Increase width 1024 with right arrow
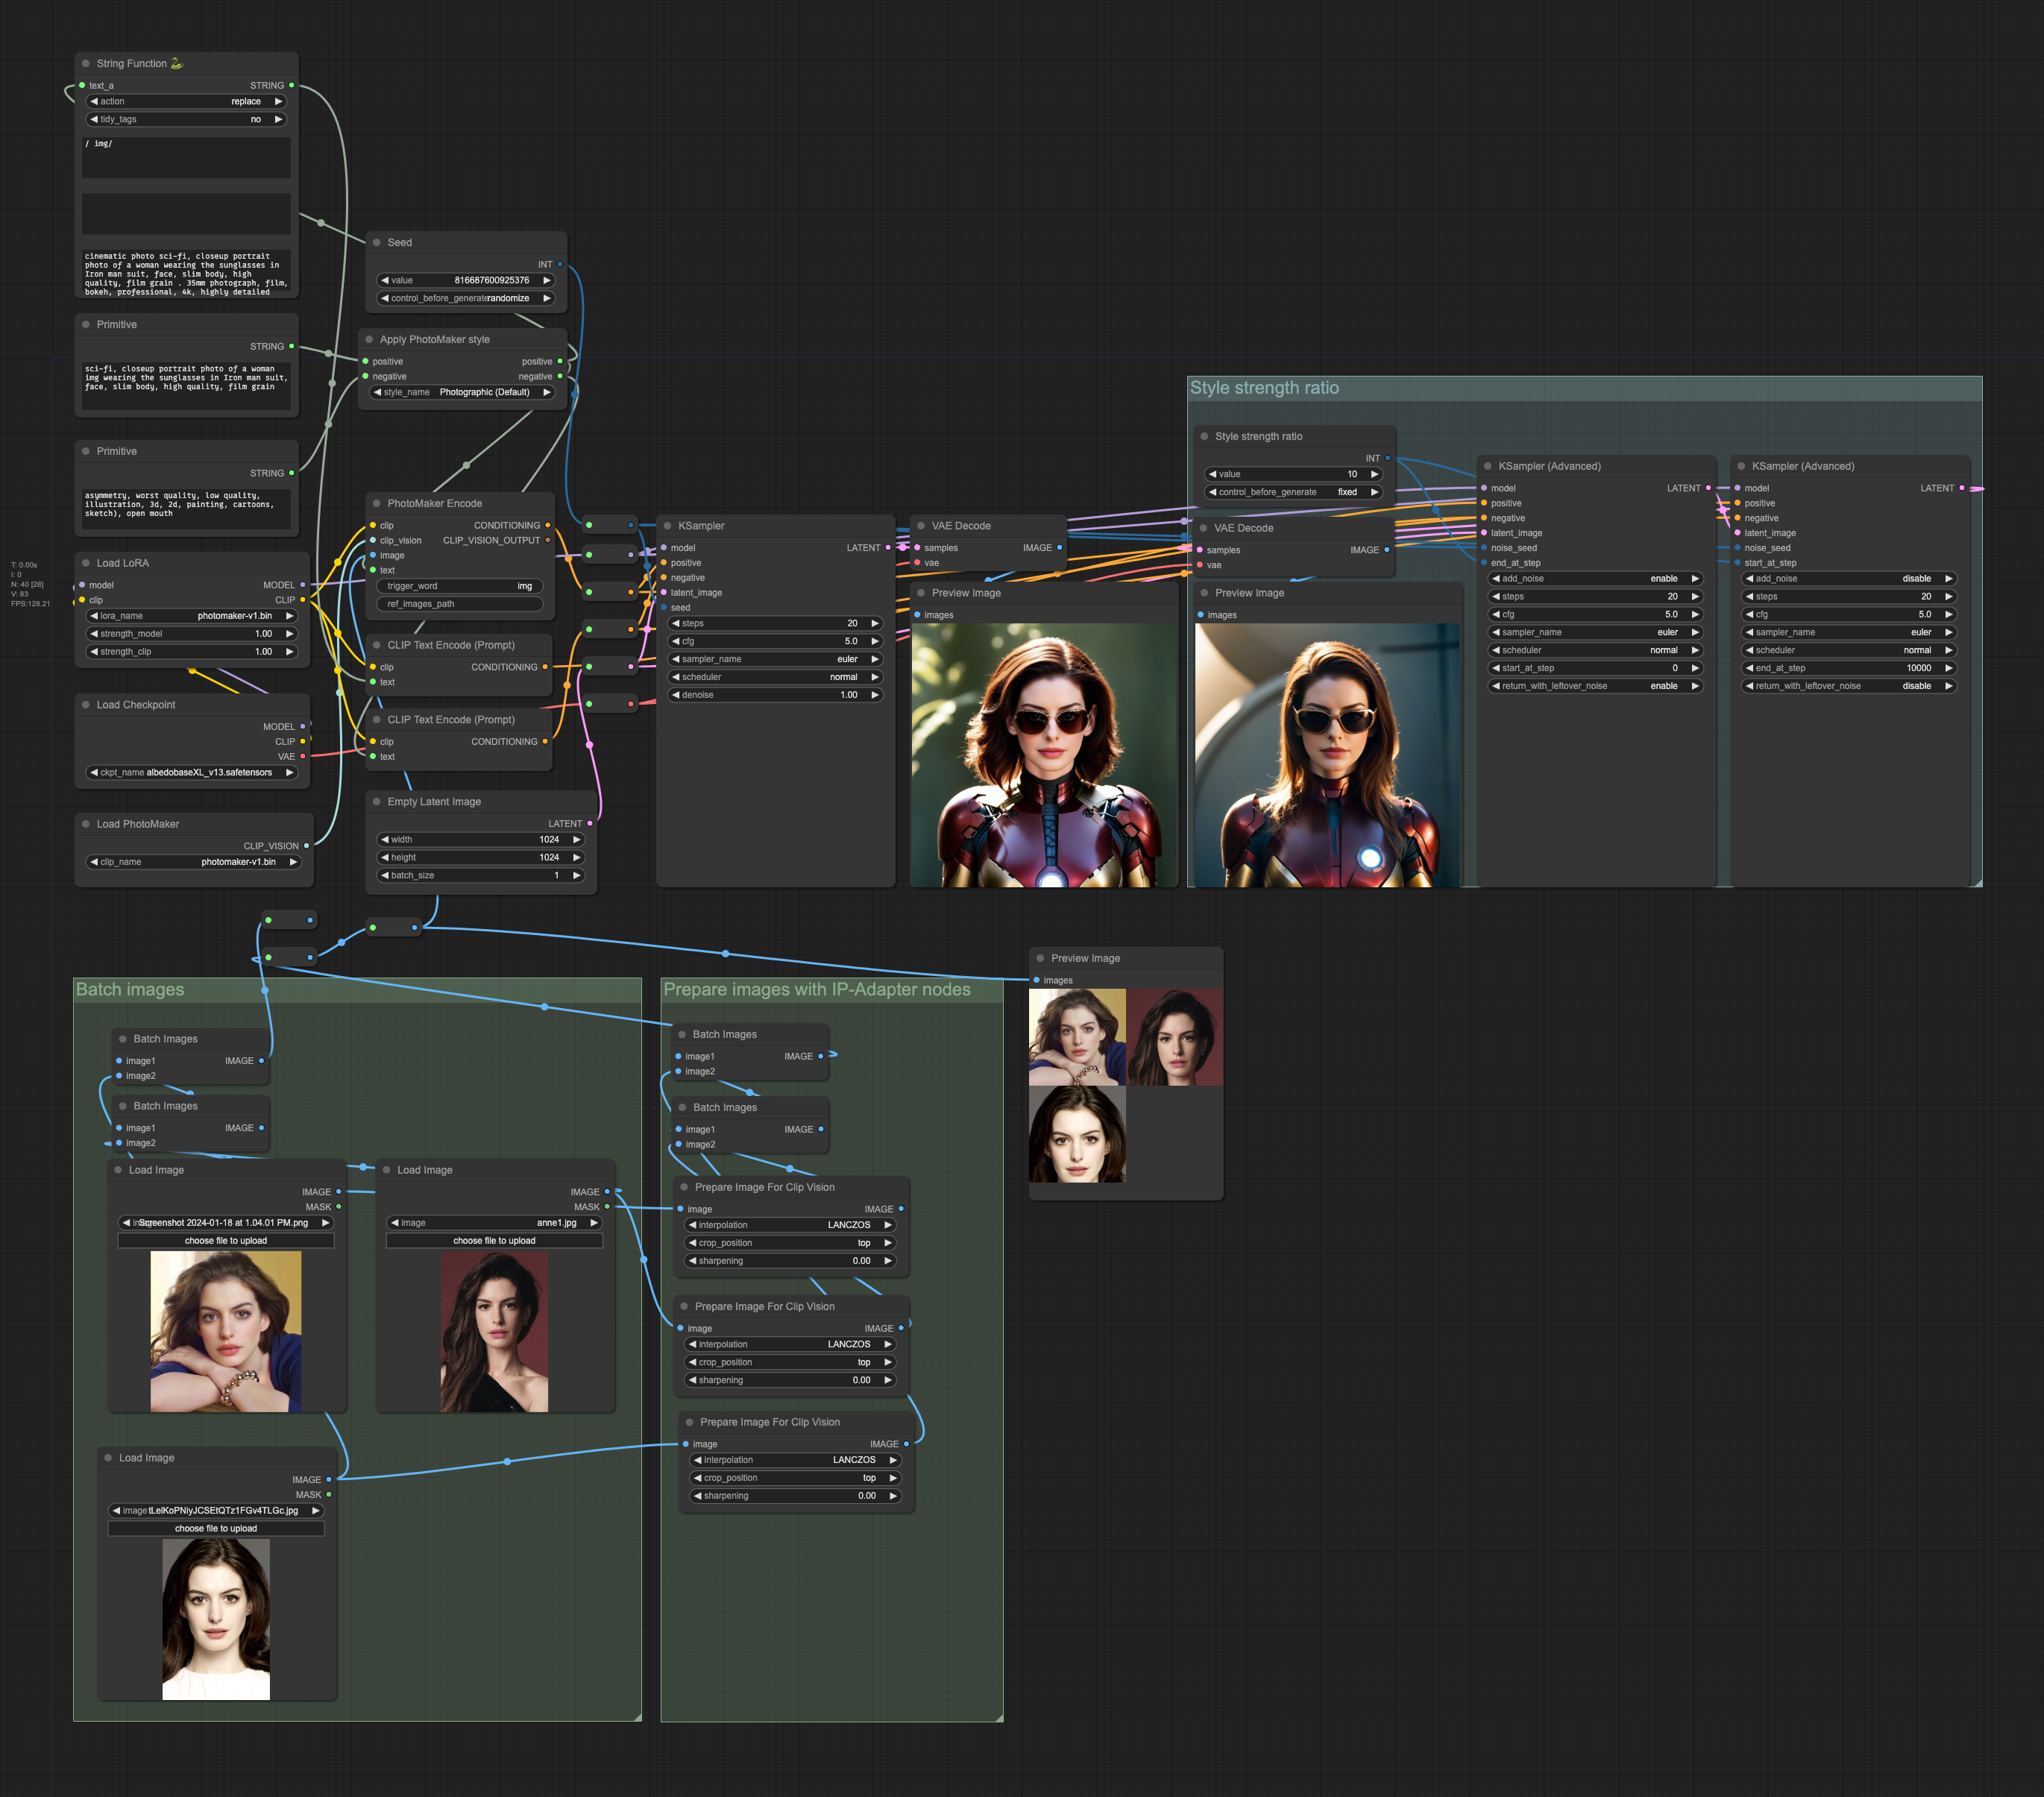 click(x=576, y=839)
